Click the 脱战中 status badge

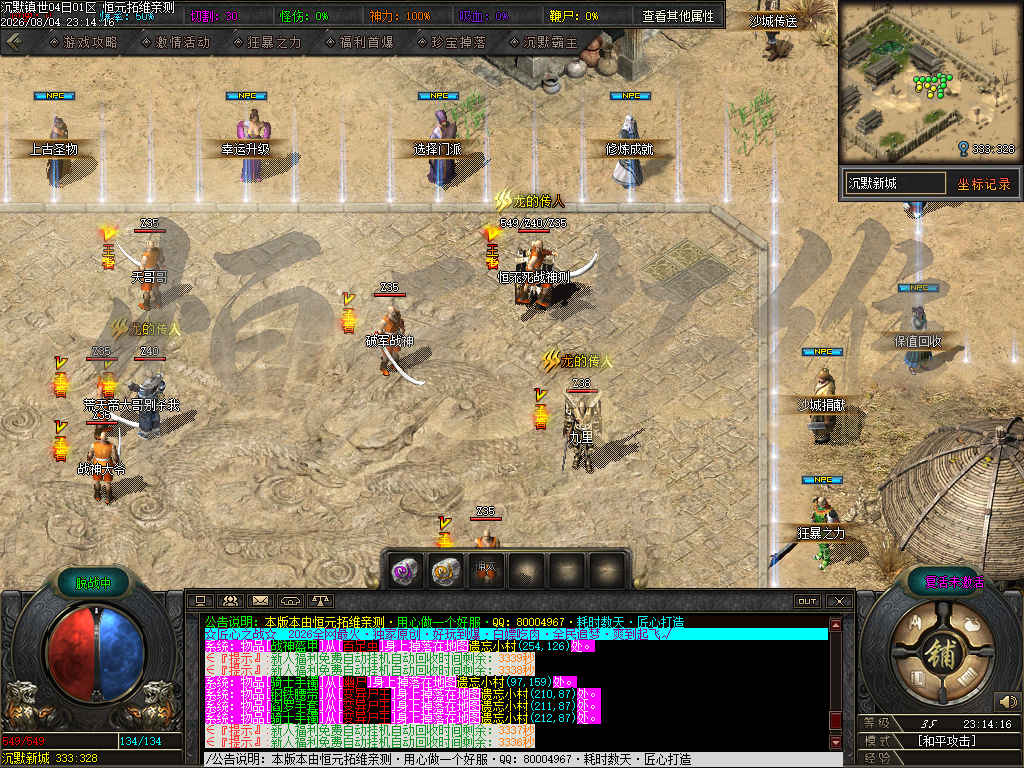93,583
